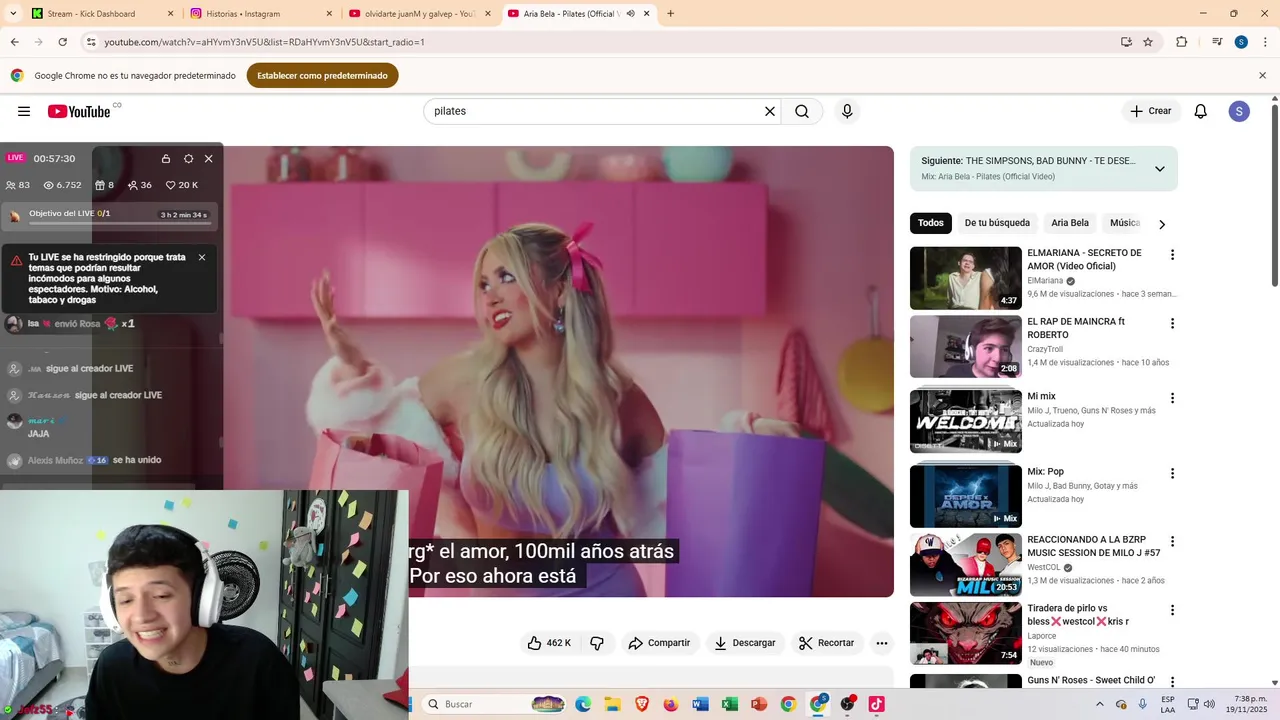1280x720 pixels.
Task: Open Chrome three-dot menu
Action: coord(1263,42)
